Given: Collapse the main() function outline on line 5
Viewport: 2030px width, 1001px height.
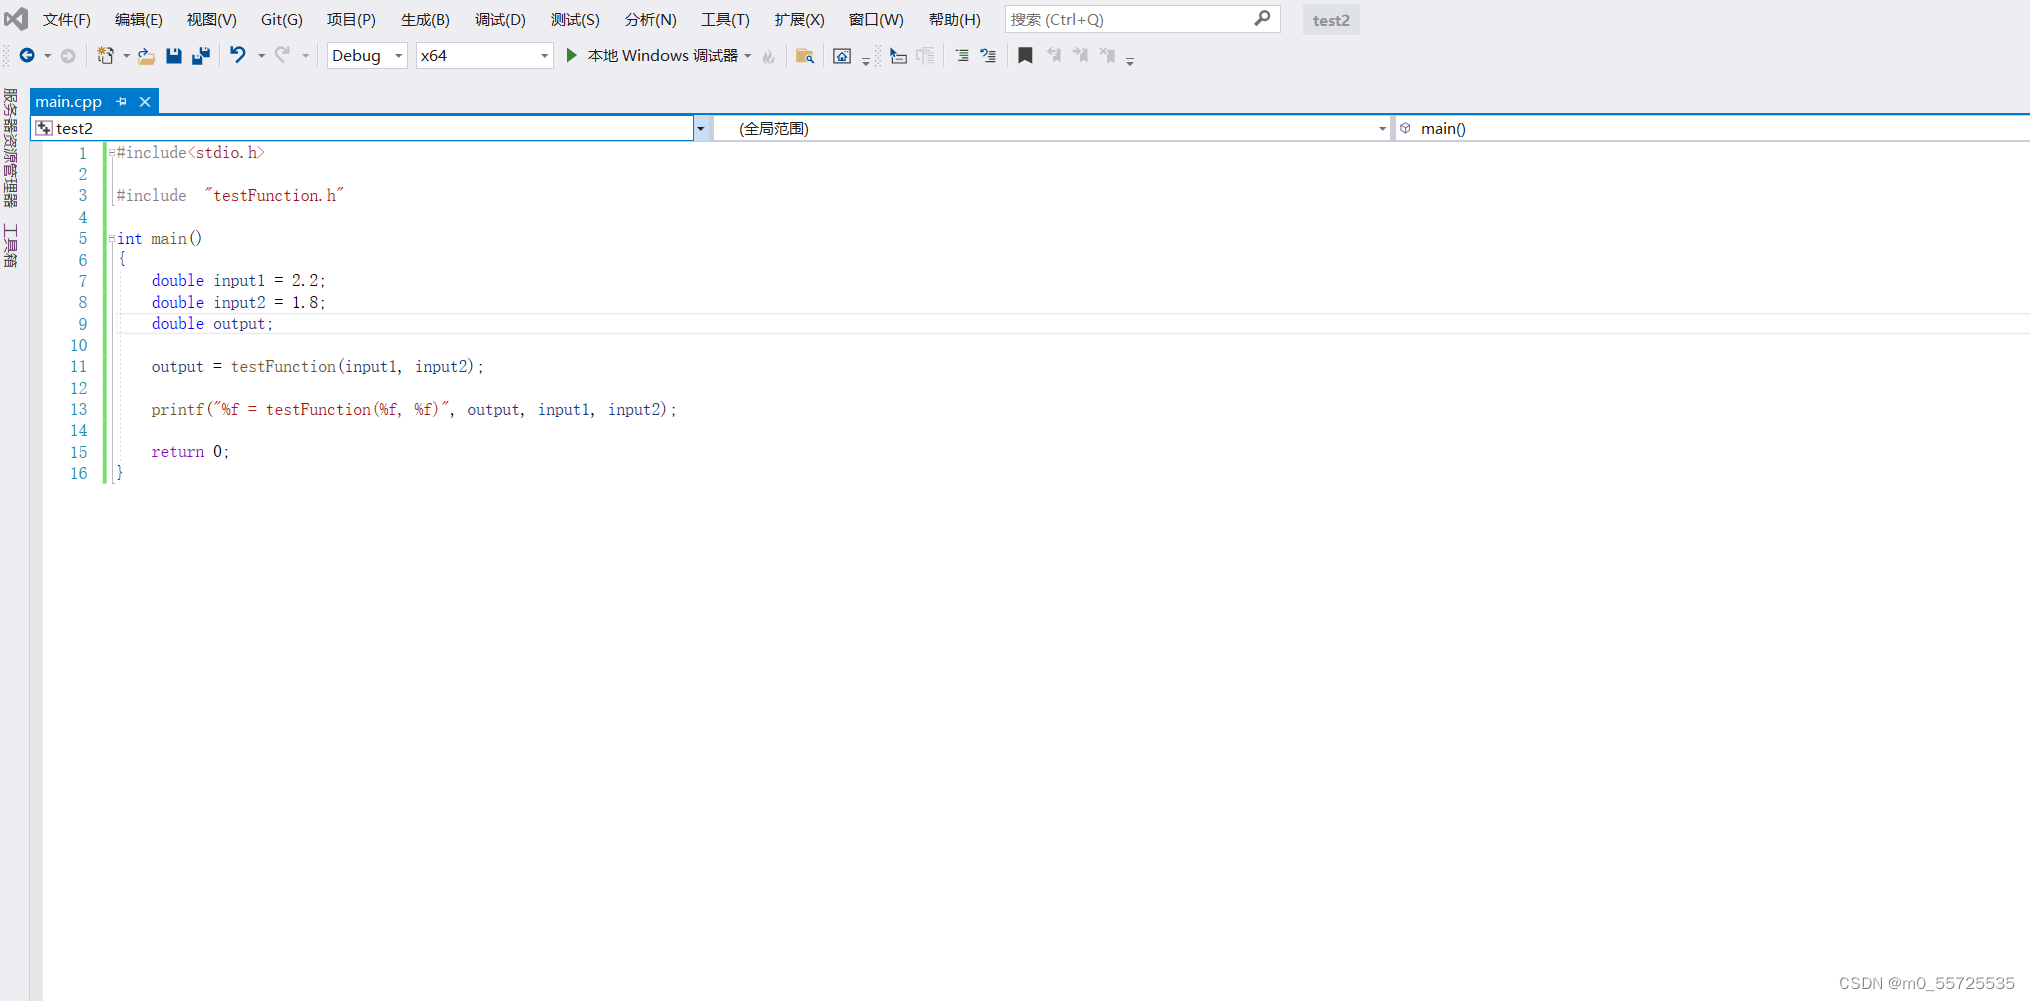Looking at the screenshot, I should click(x=110, y=238).
